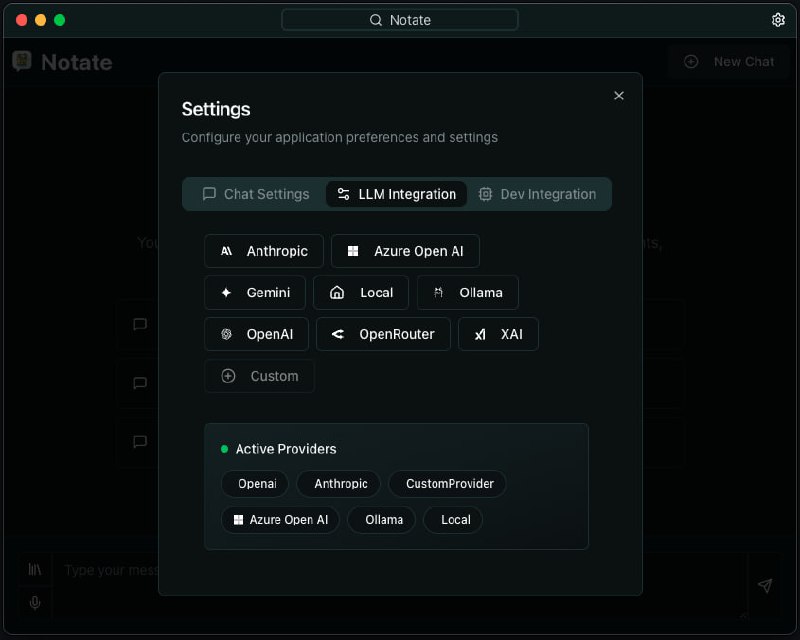Select the Gemini provider
This screenshot has height=640, width=800.
tap(255, 293)
